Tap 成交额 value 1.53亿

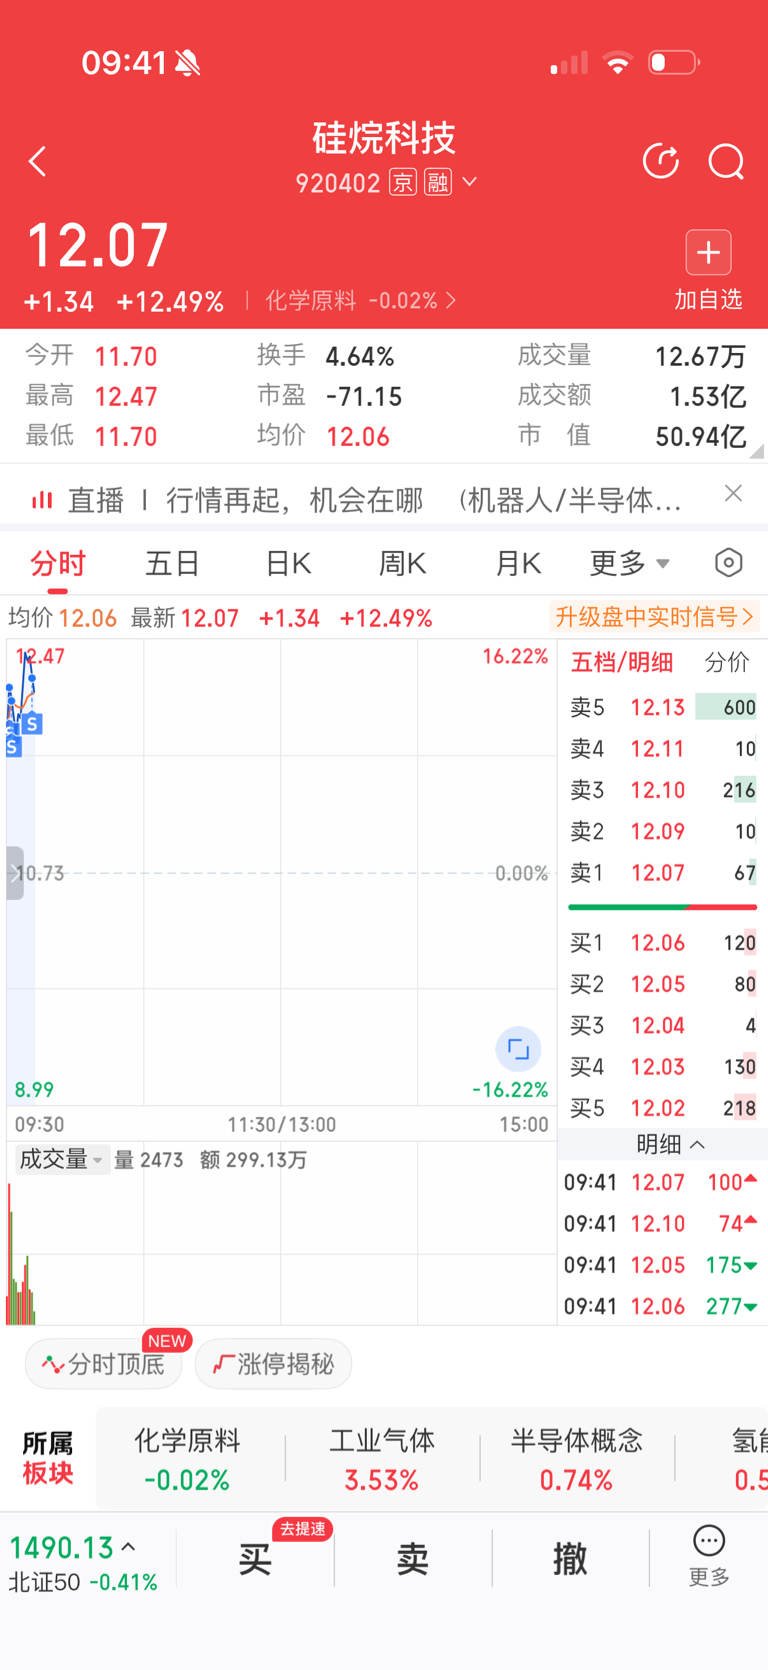pos(707,396)
